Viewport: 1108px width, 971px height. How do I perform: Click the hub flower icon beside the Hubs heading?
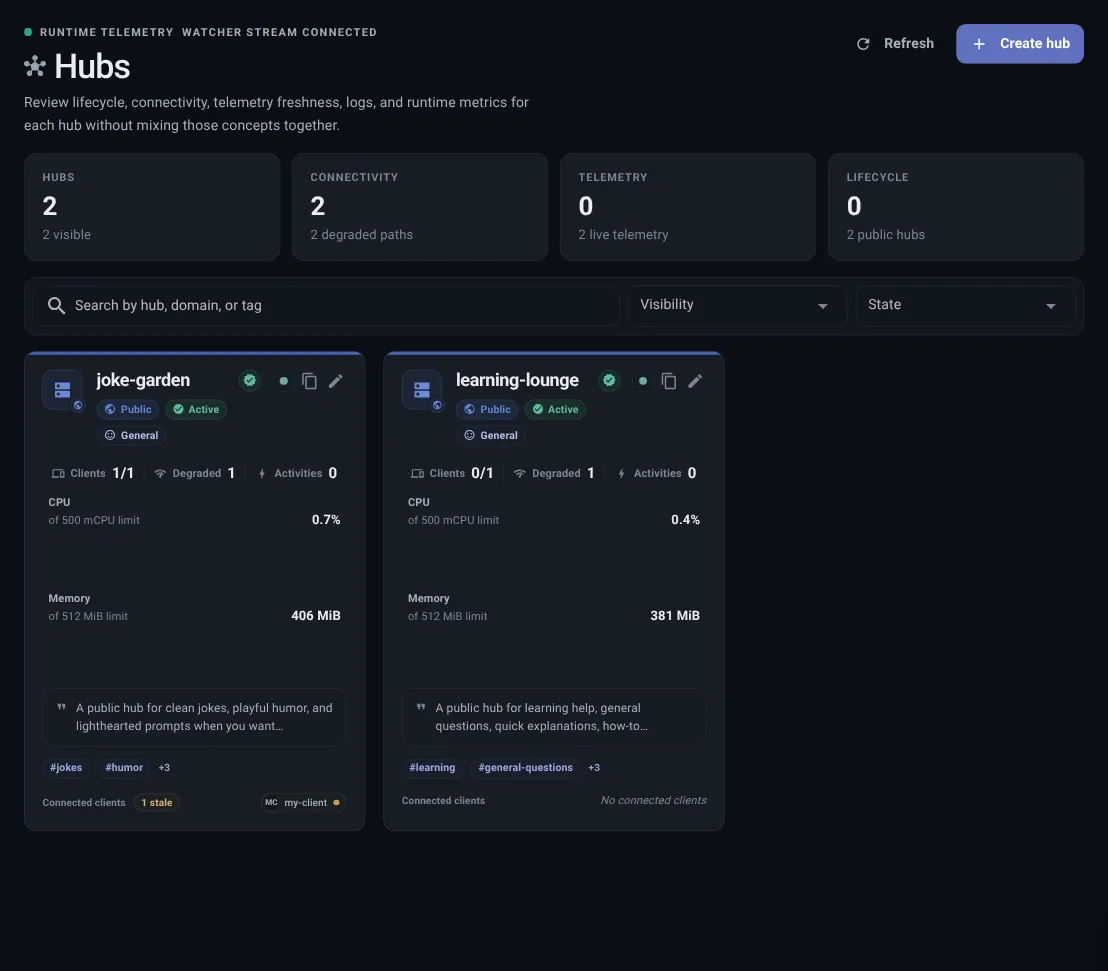tap(34, 66)
